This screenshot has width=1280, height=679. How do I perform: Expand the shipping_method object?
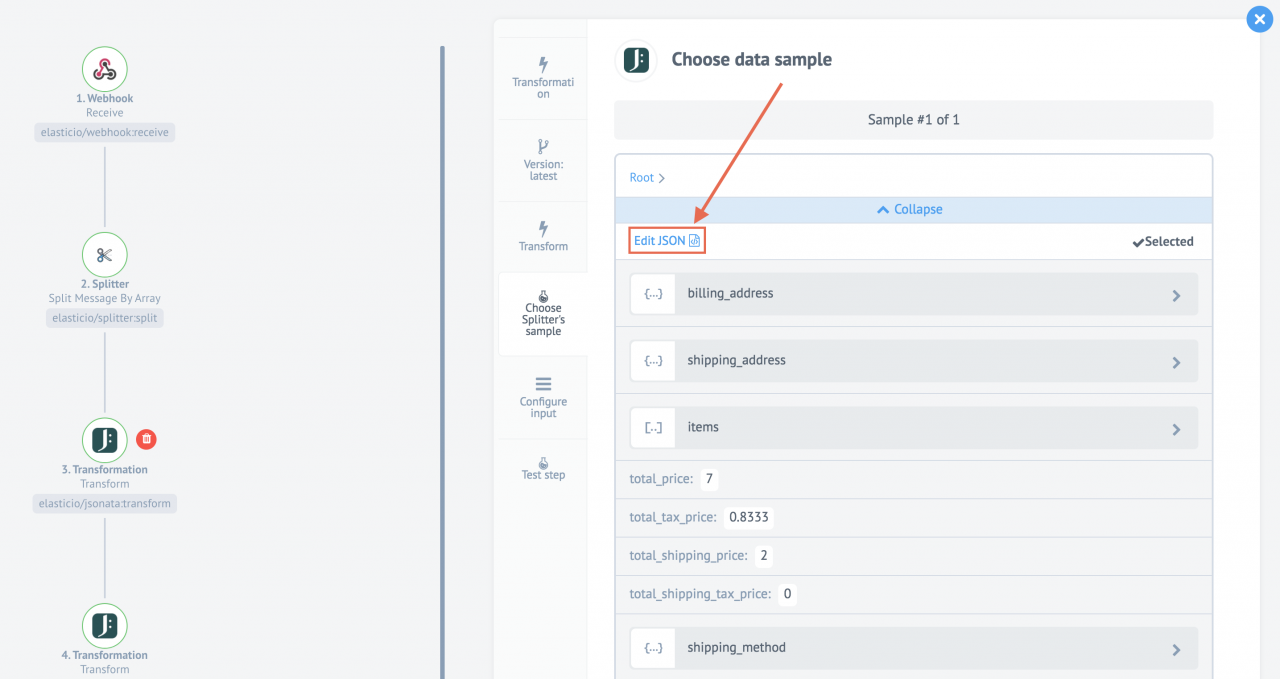click(913, 648)
